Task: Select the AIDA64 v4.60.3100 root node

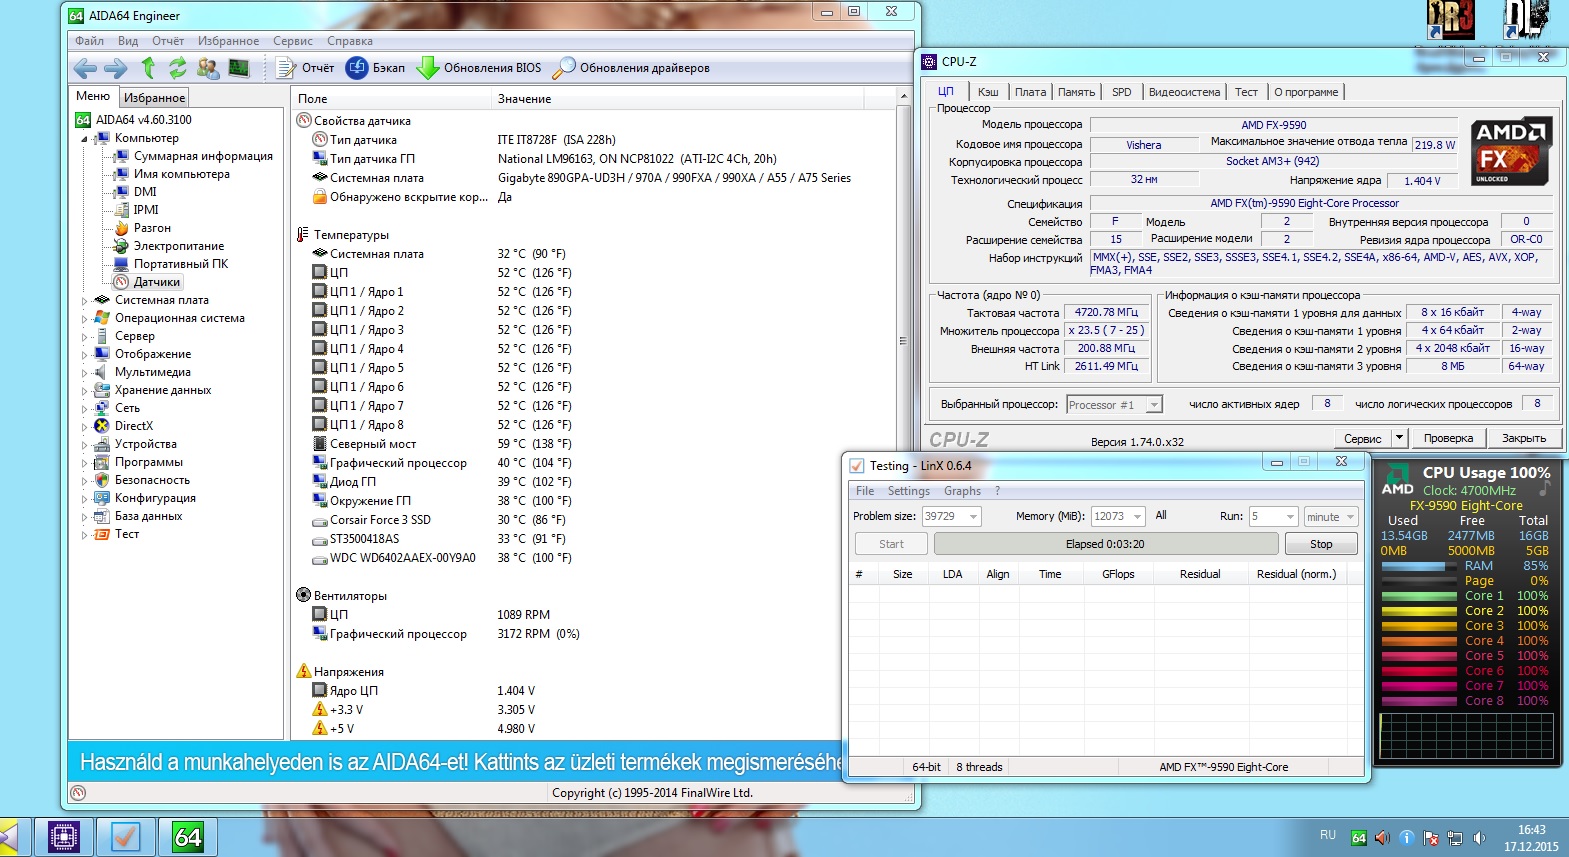Action: [x=143, y=120]
